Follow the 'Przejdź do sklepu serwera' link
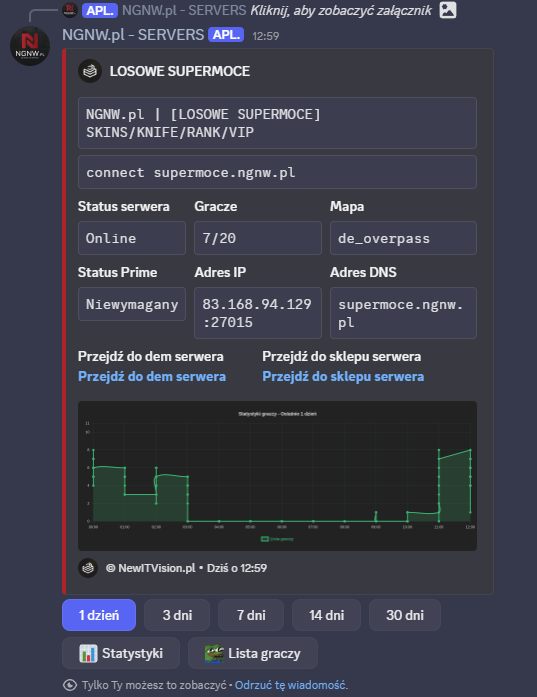537x697 pixels. pos(343,377)
